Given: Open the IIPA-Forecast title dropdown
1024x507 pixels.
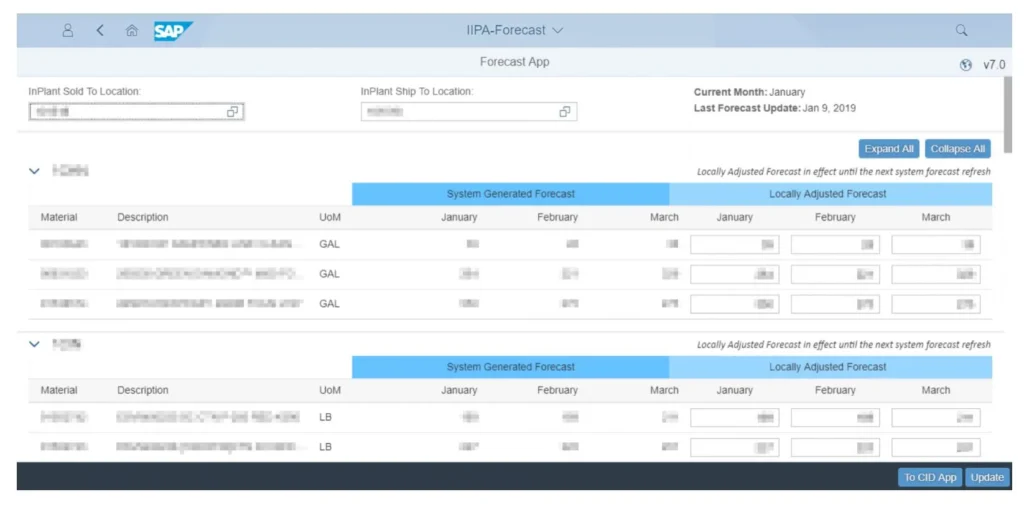Looking at the screenshot, I should [x=515, y=30].
